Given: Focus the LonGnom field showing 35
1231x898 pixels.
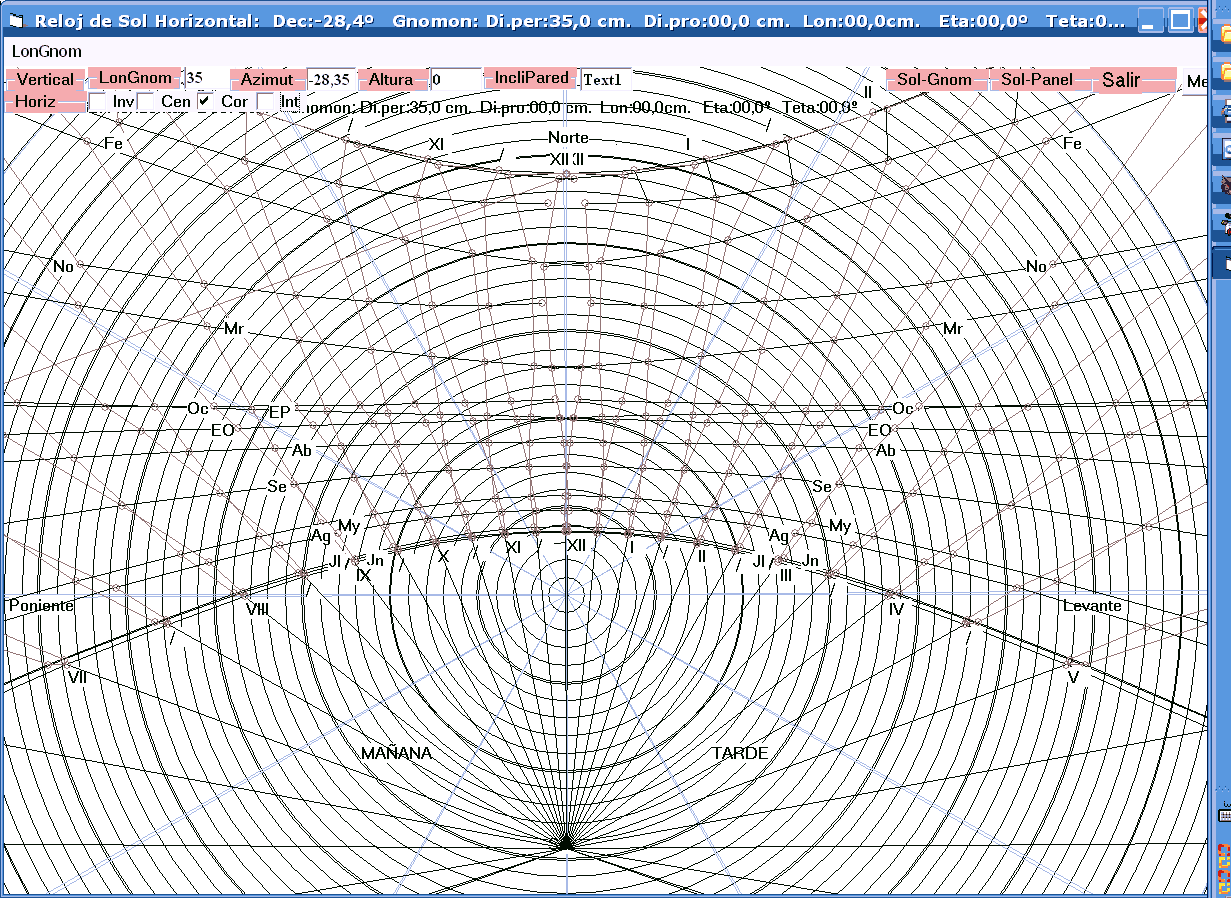Looking at the screenshot, I should [206, 79].
